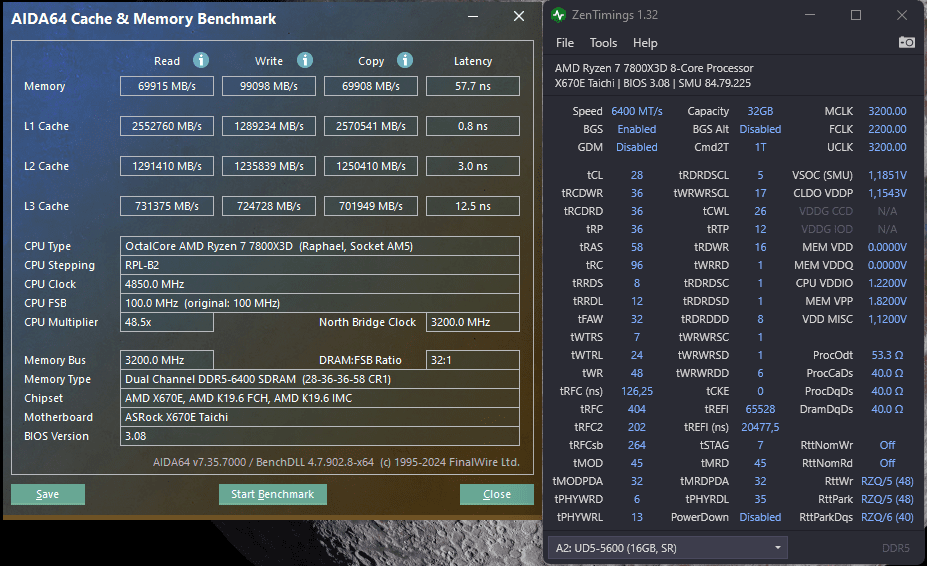The image size is (927, 566).
Task: Click the tREFI value 65528
Action: coord(760,409)
